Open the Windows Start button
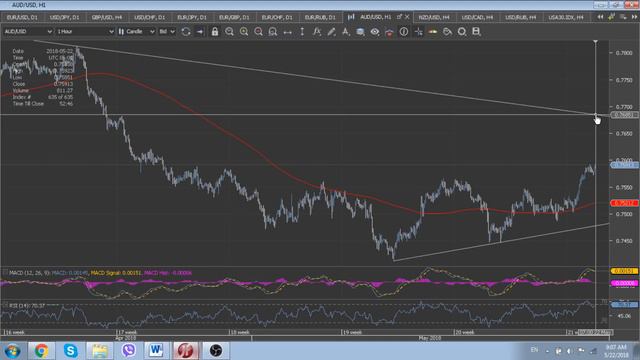Viewport: 640px width, 360px height. point(12,351)
